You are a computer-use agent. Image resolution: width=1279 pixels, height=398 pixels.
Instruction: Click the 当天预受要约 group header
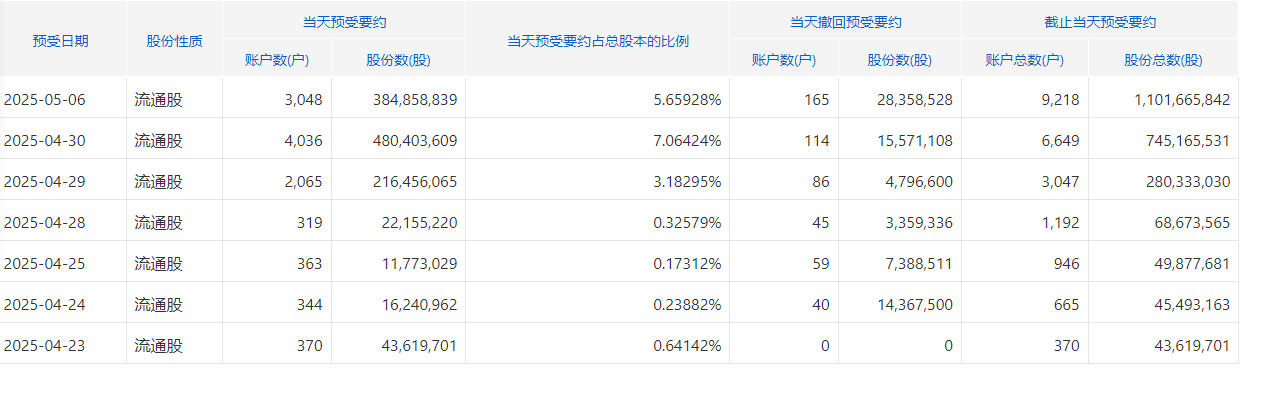344,22
